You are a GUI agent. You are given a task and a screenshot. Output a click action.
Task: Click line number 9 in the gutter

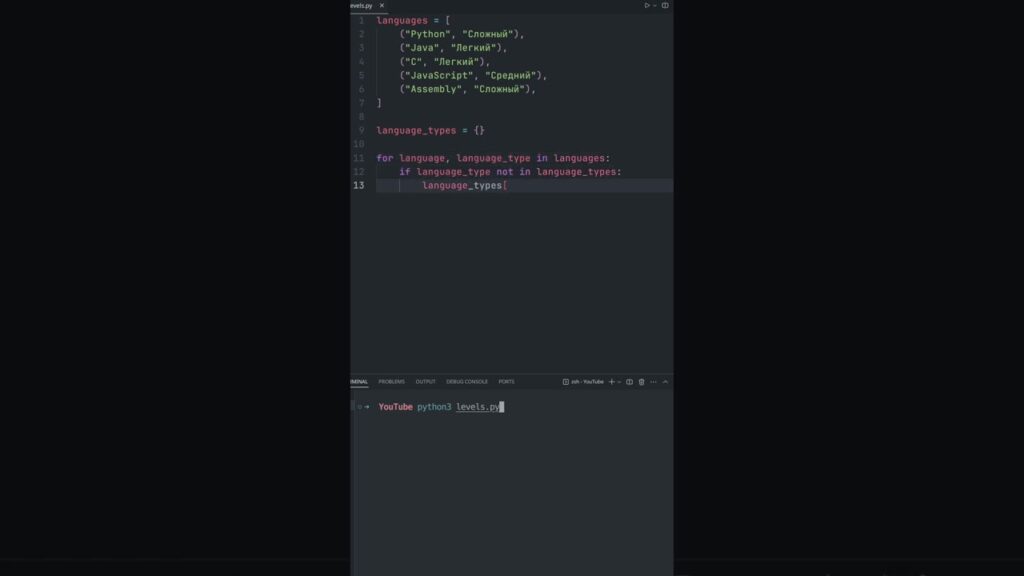point(361,130)
